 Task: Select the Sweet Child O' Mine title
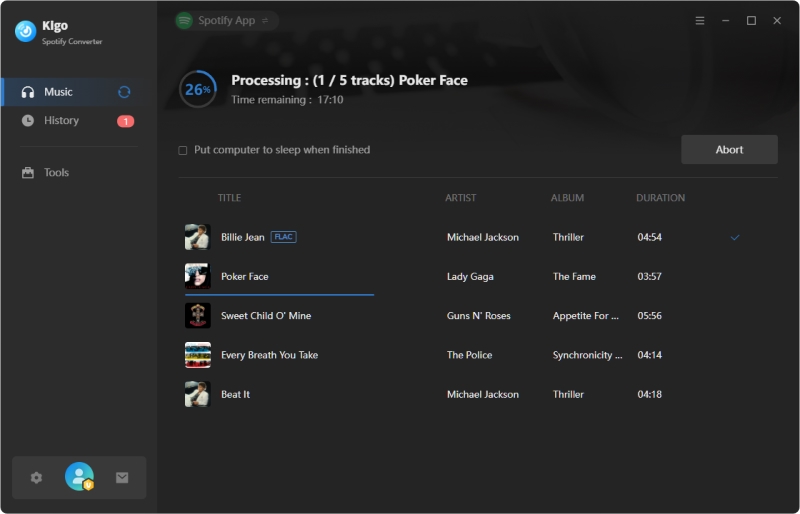(x=266, y=315)
